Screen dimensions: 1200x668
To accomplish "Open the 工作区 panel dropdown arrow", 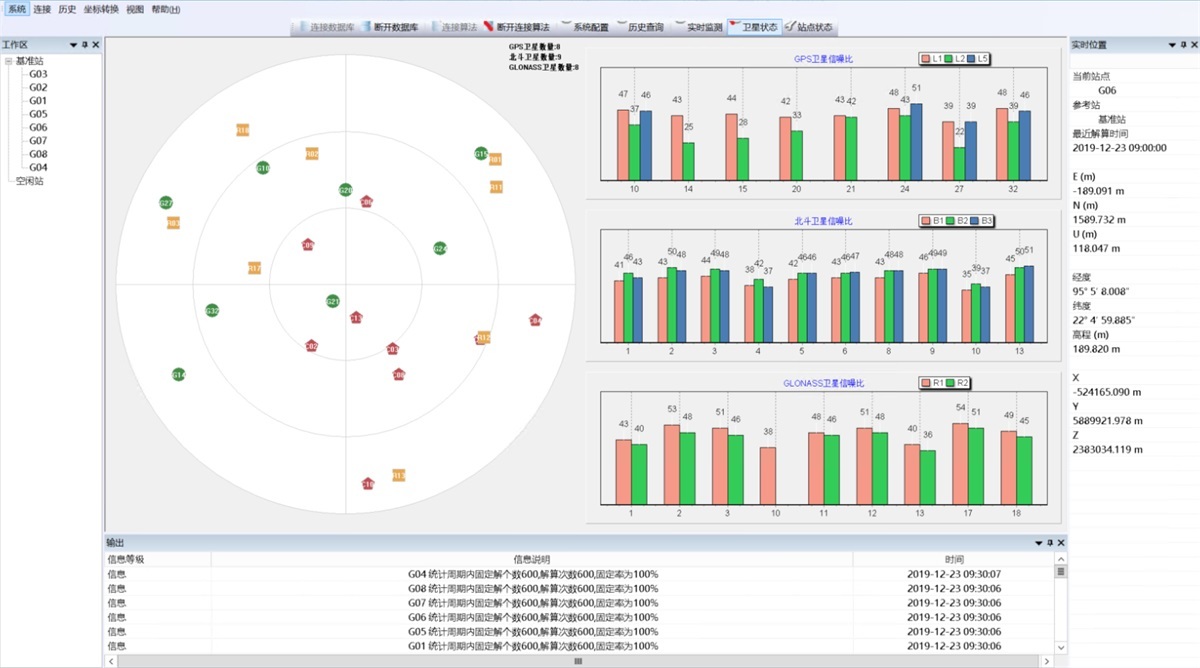I will click(x=73, y=45).
